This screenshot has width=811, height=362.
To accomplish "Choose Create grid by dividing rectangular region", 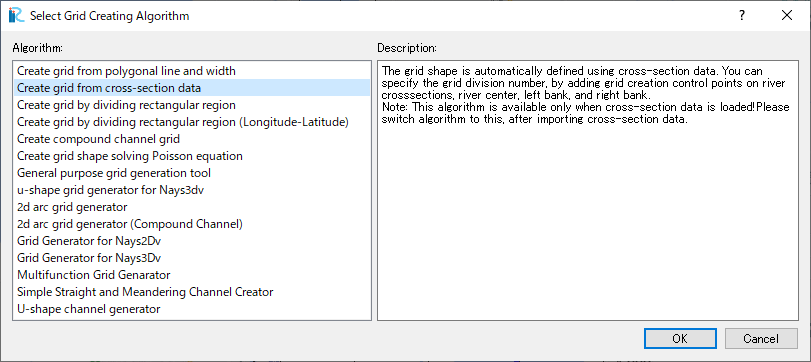I will (x=192, y=105).
